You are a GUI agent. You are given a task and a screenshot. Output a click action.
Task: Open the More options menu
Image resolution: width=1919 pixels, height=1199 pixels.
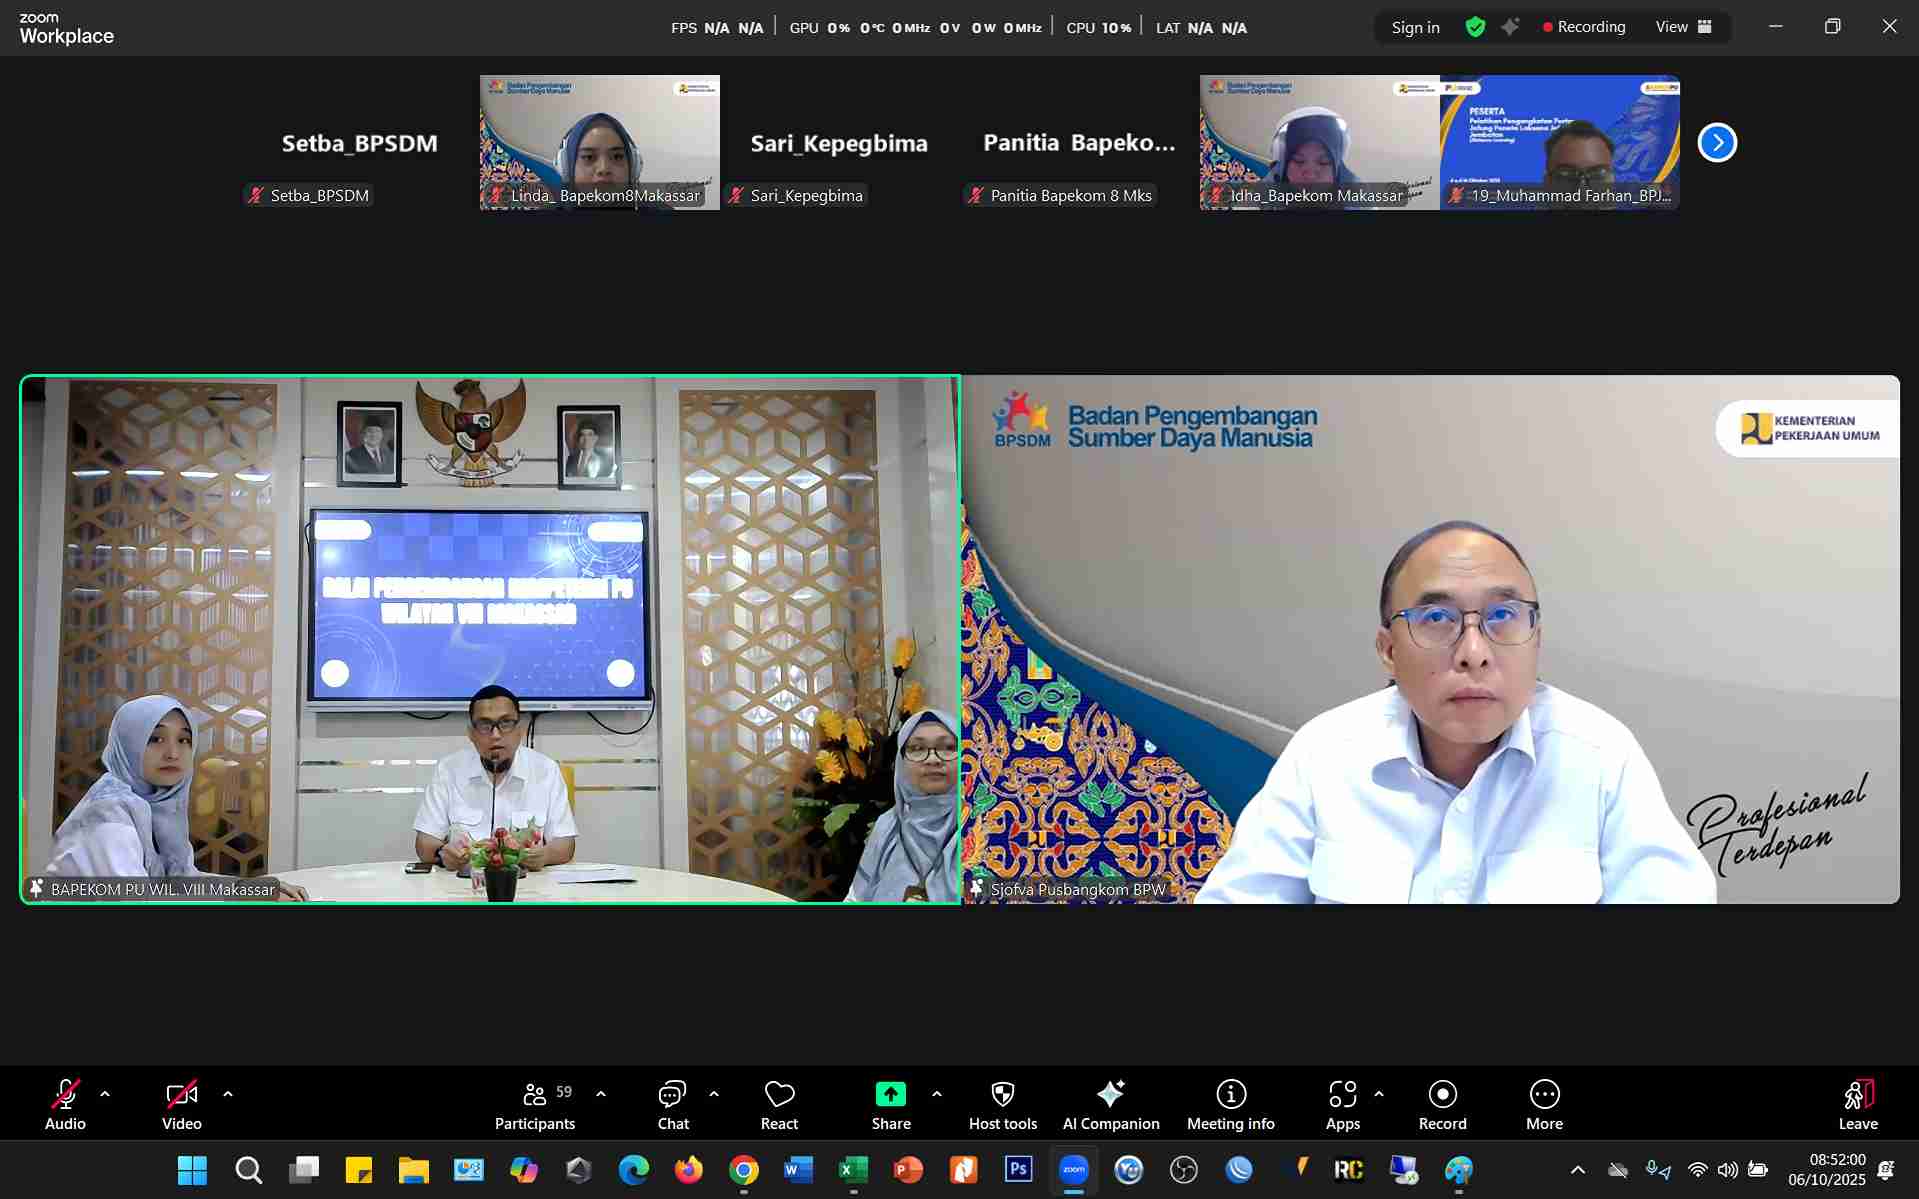(x=1544, y=1105)
